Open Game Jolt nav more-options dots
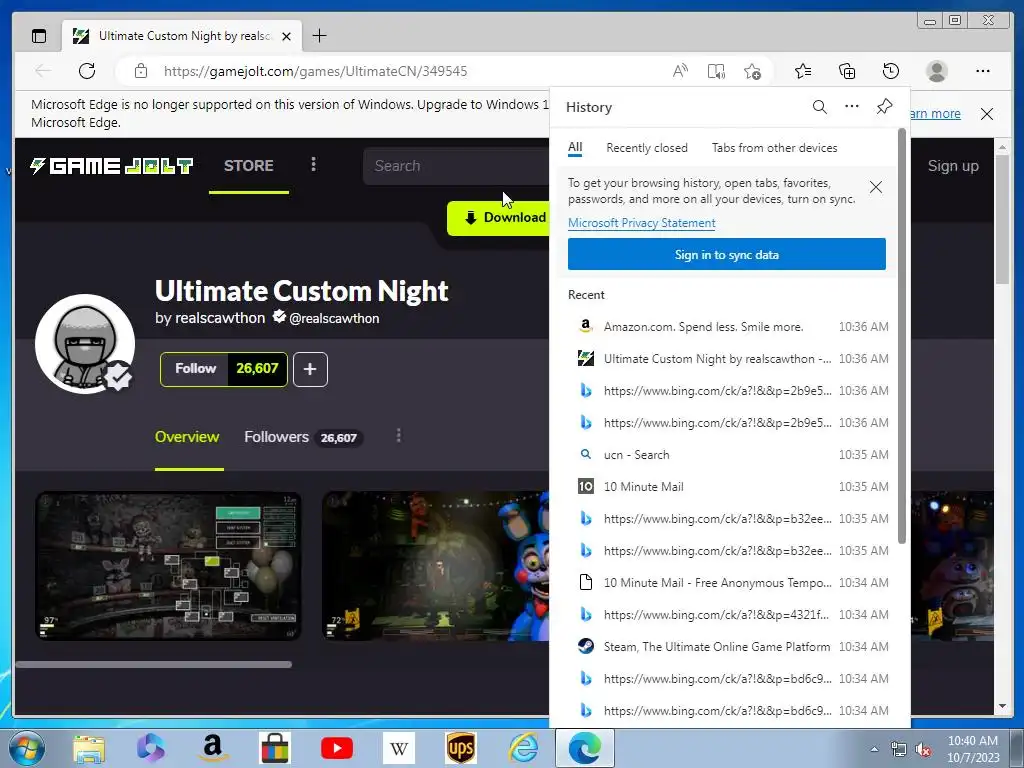Viewport: 1024px width, 768px height. pyautogui.click(x=313, y=165)
